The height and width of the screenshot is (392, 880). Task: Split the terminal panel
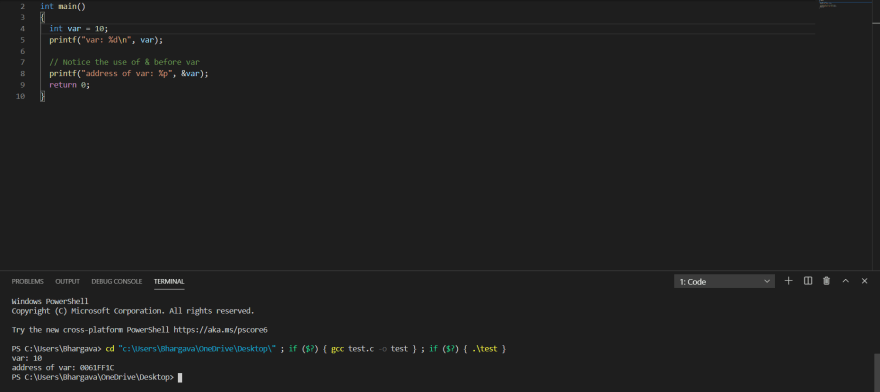808,281
